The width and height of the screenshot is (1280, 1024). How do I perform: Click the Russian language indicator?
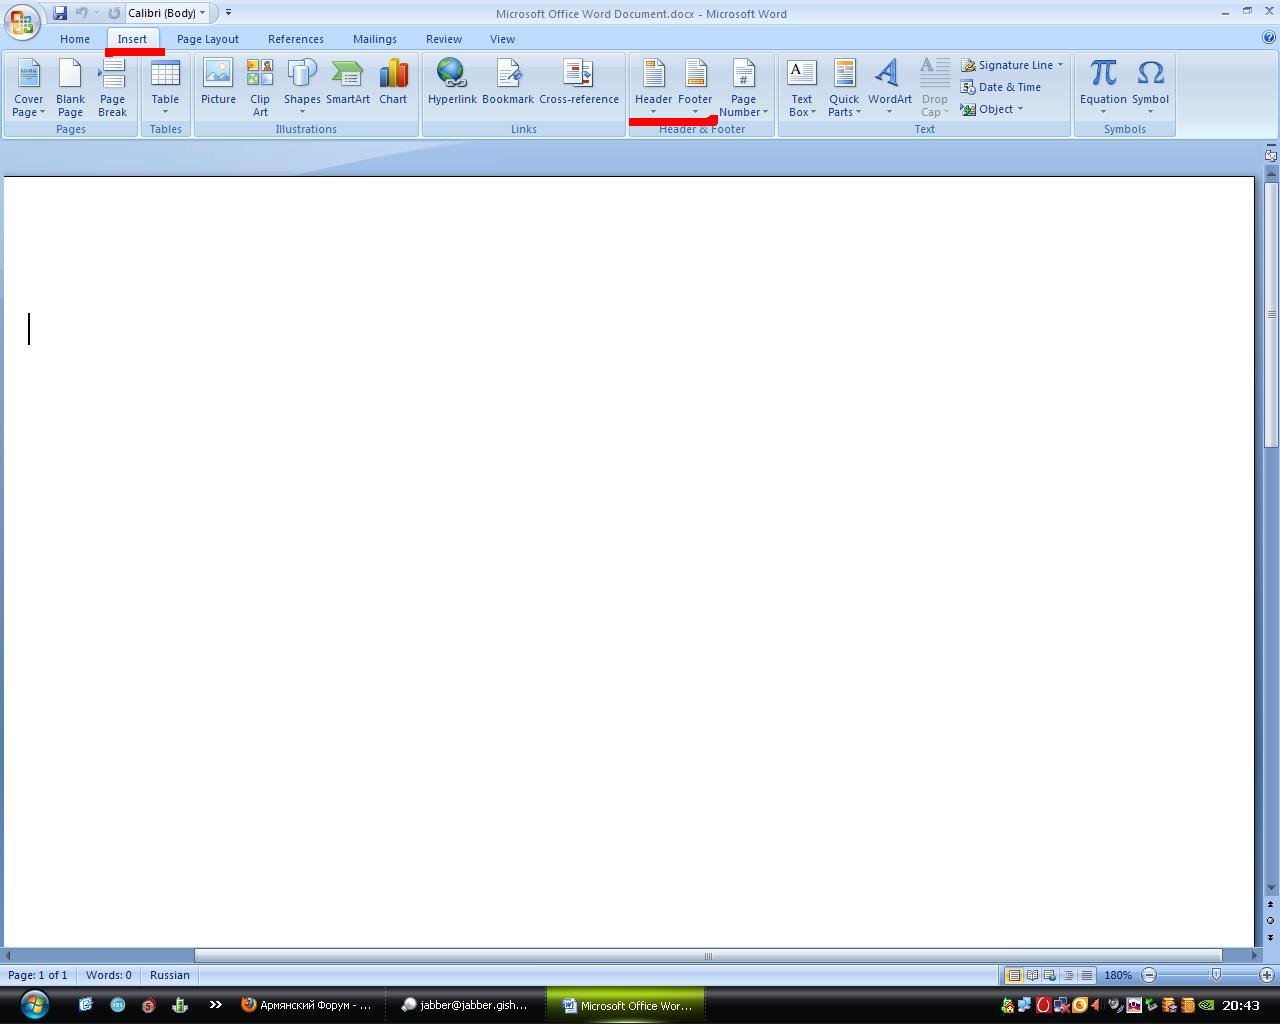click(169, 975)
